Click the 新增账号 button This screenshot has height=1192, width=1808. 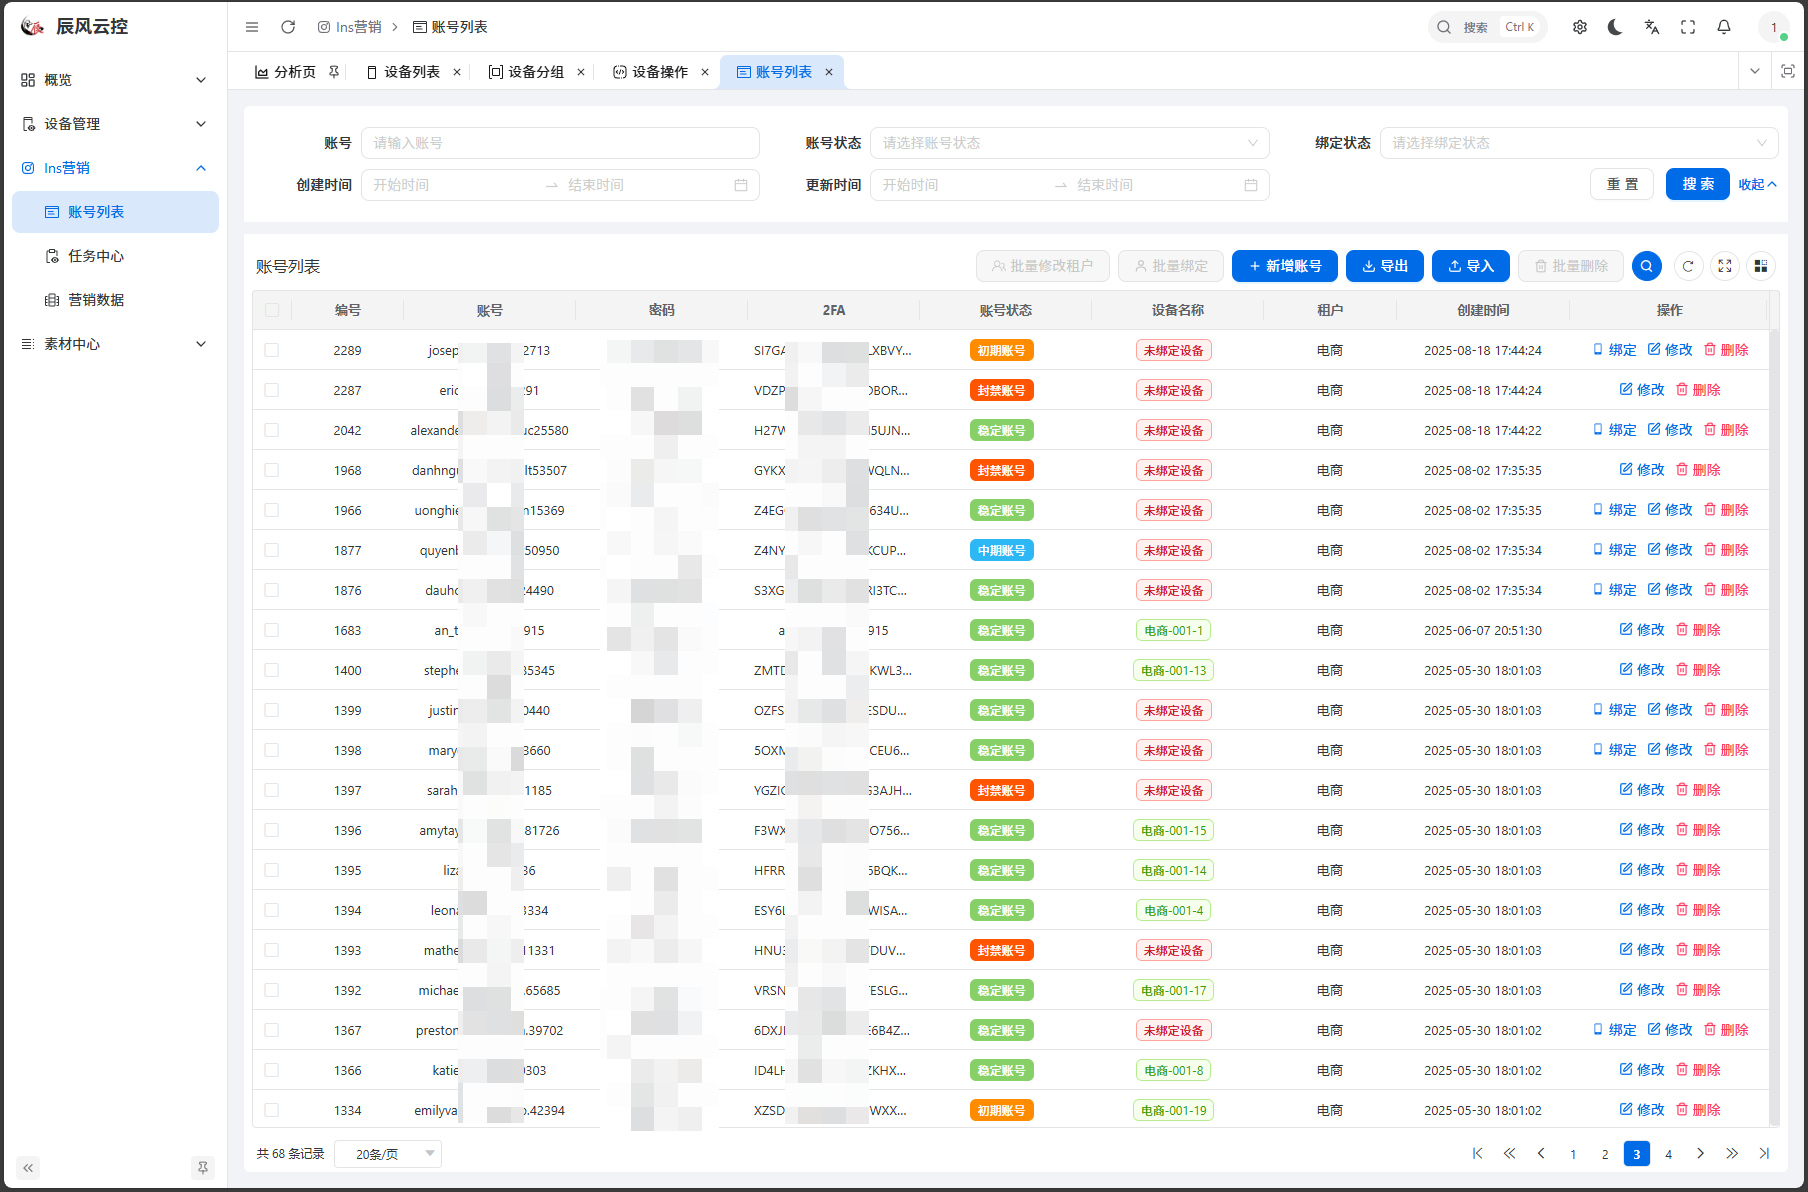(x=1284, y=266)
